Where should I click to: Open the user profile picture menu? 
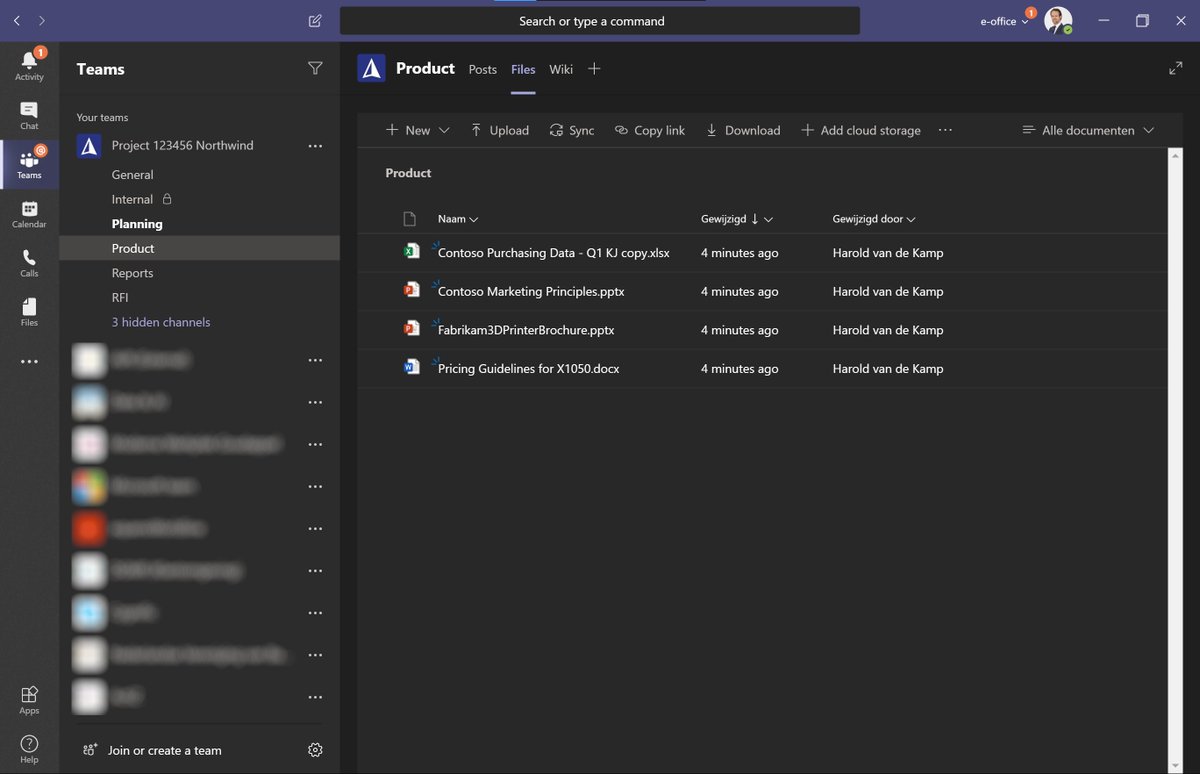click(x=1058, y=20)
